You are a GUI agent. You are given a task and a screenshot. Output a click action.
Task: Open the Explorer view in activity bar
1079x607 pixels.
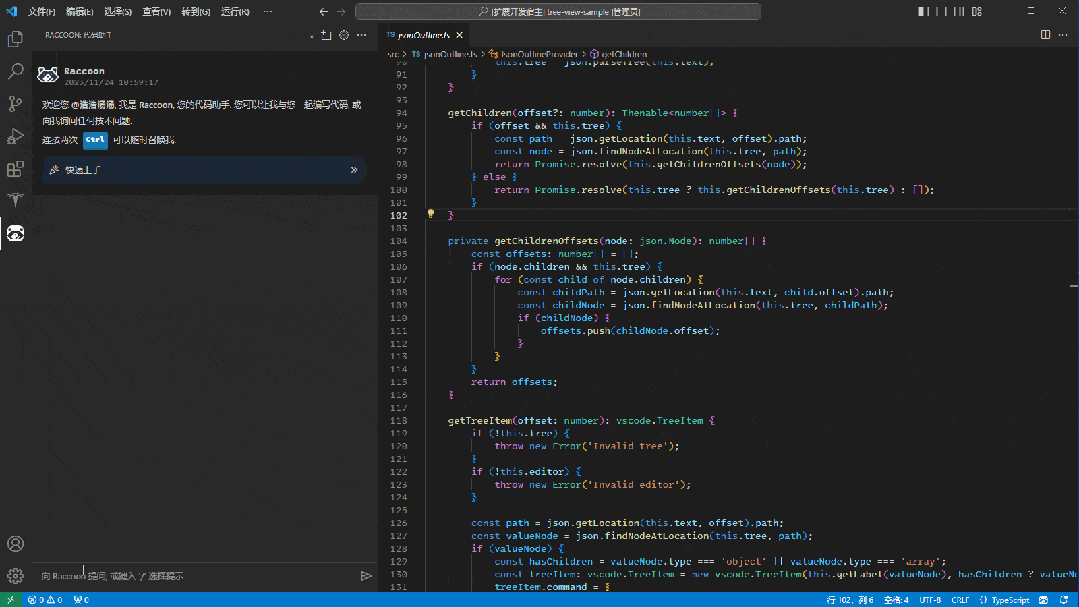tap(15, 39)
